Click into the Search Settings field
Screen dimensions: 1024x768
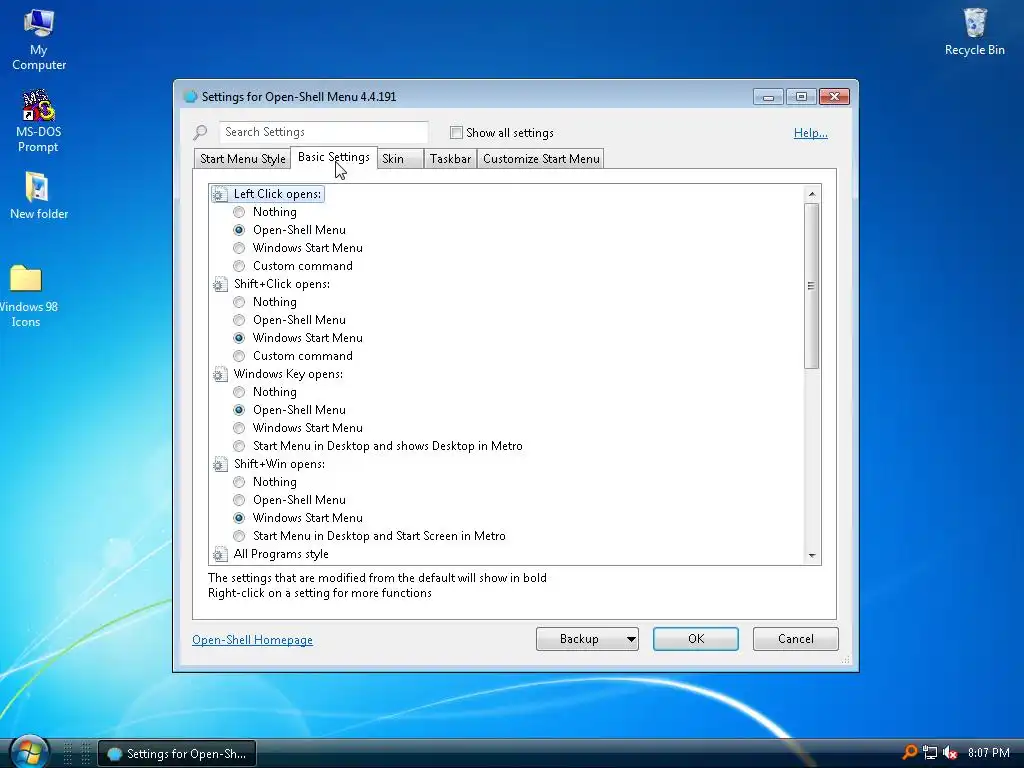[x=323, y=132]
